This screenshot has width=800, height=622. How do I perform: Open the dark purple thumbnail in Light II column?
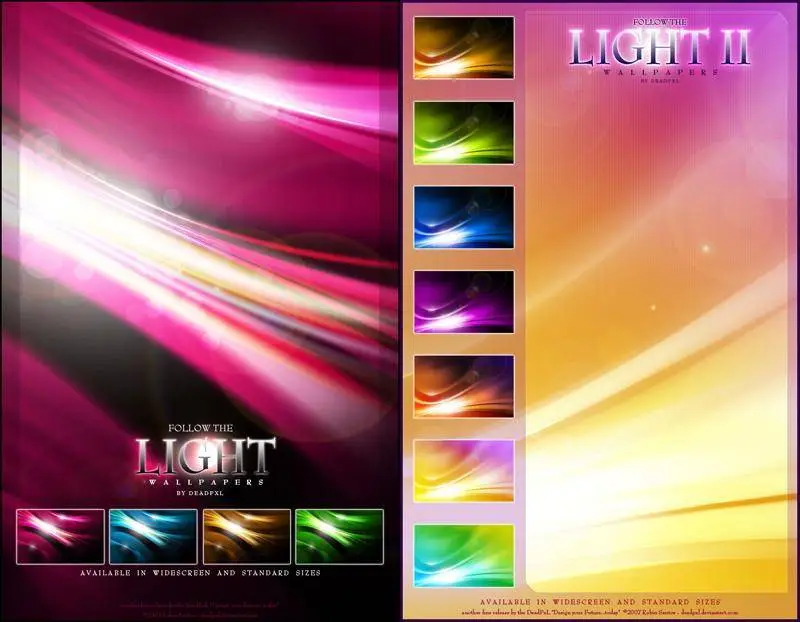(464, 302)
